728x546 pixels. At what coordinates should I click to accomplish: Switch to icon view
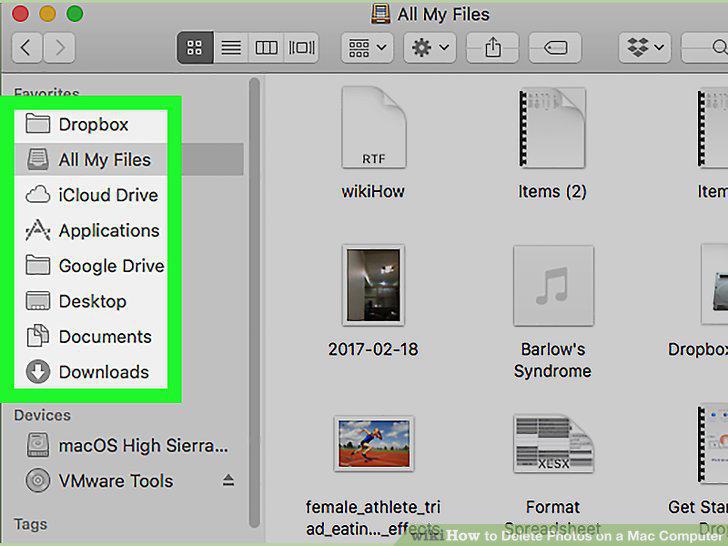195,47
